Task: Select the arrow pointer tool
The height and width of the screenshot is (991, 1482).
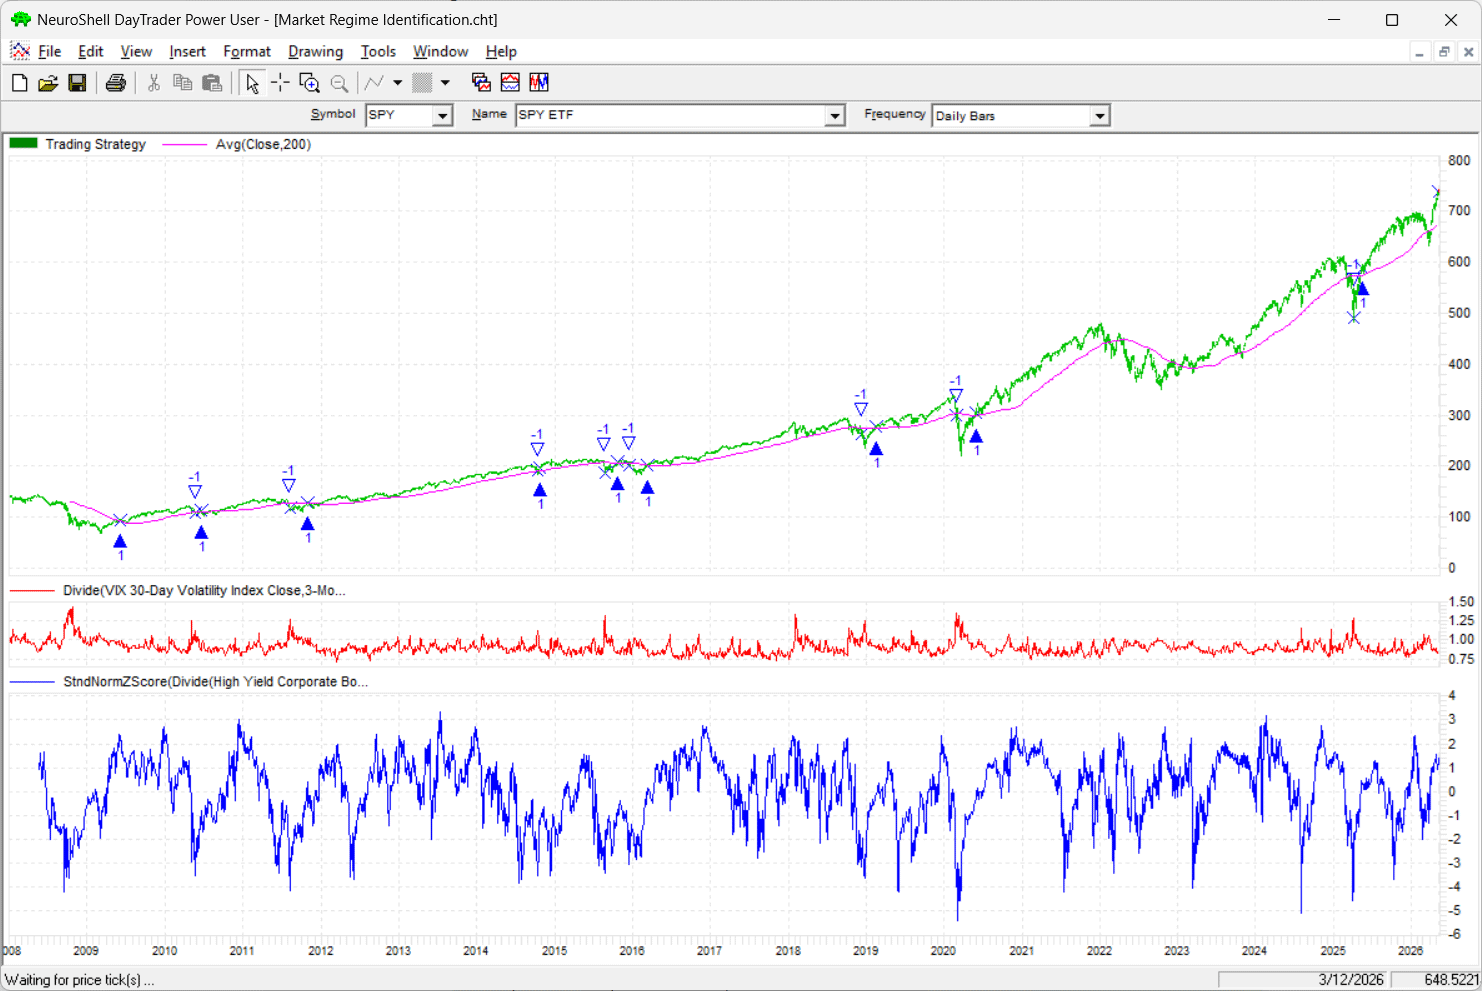Action: pyautogui.click(x=252, y=83)
